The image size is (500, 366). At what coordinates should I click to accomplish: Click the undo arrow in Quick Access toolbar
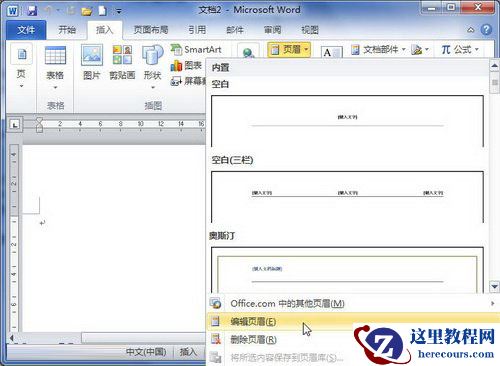click(48, 11)
